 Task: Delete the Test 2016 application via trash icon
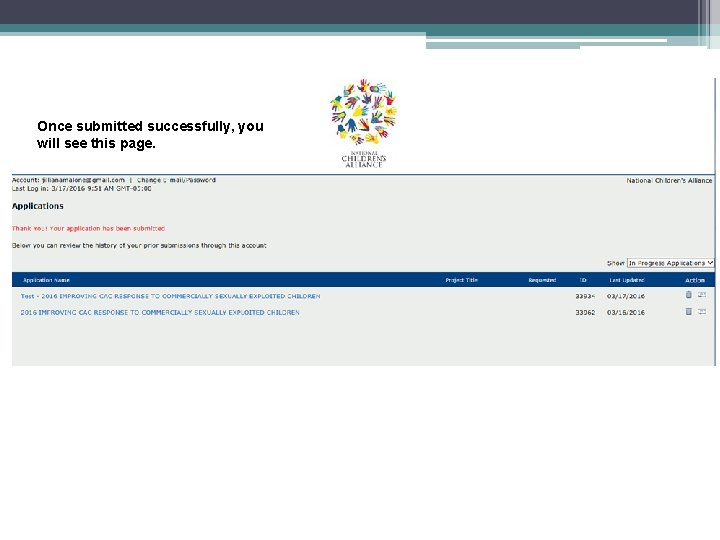click(x=688, y=295)
